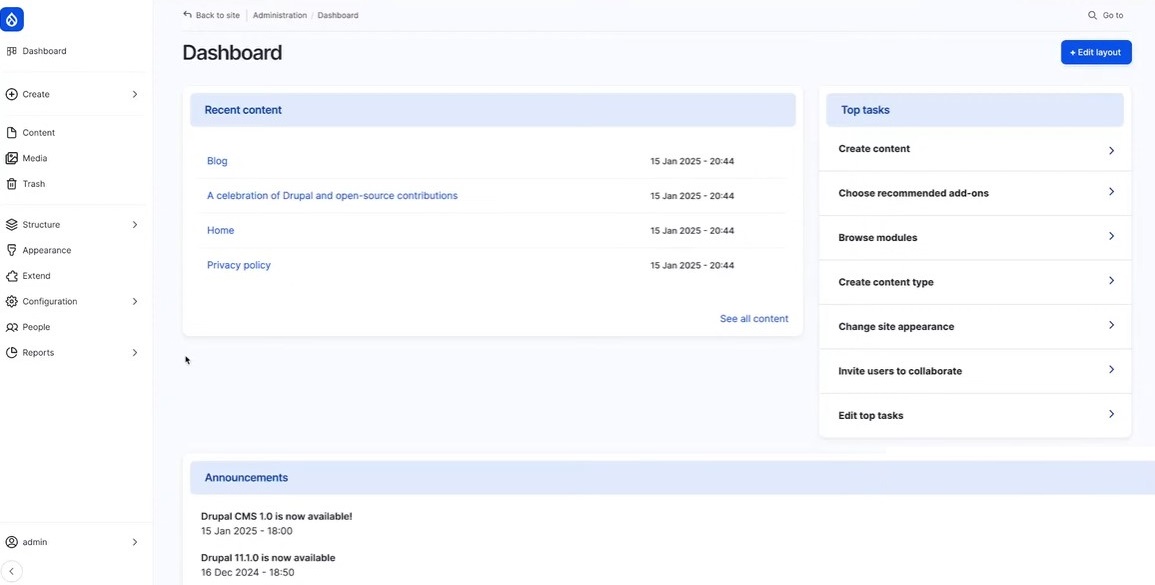The width and height of the screenshot is (1155, 585).
Task: Click the Recent content heading
Action: [243, 110]
